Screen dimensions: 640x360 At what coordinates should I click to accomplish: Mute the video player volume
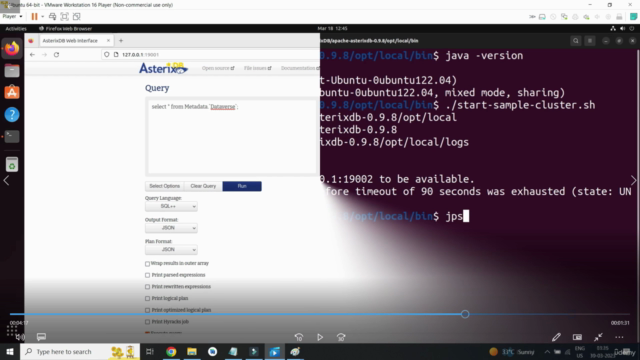[x=20, y=337]
